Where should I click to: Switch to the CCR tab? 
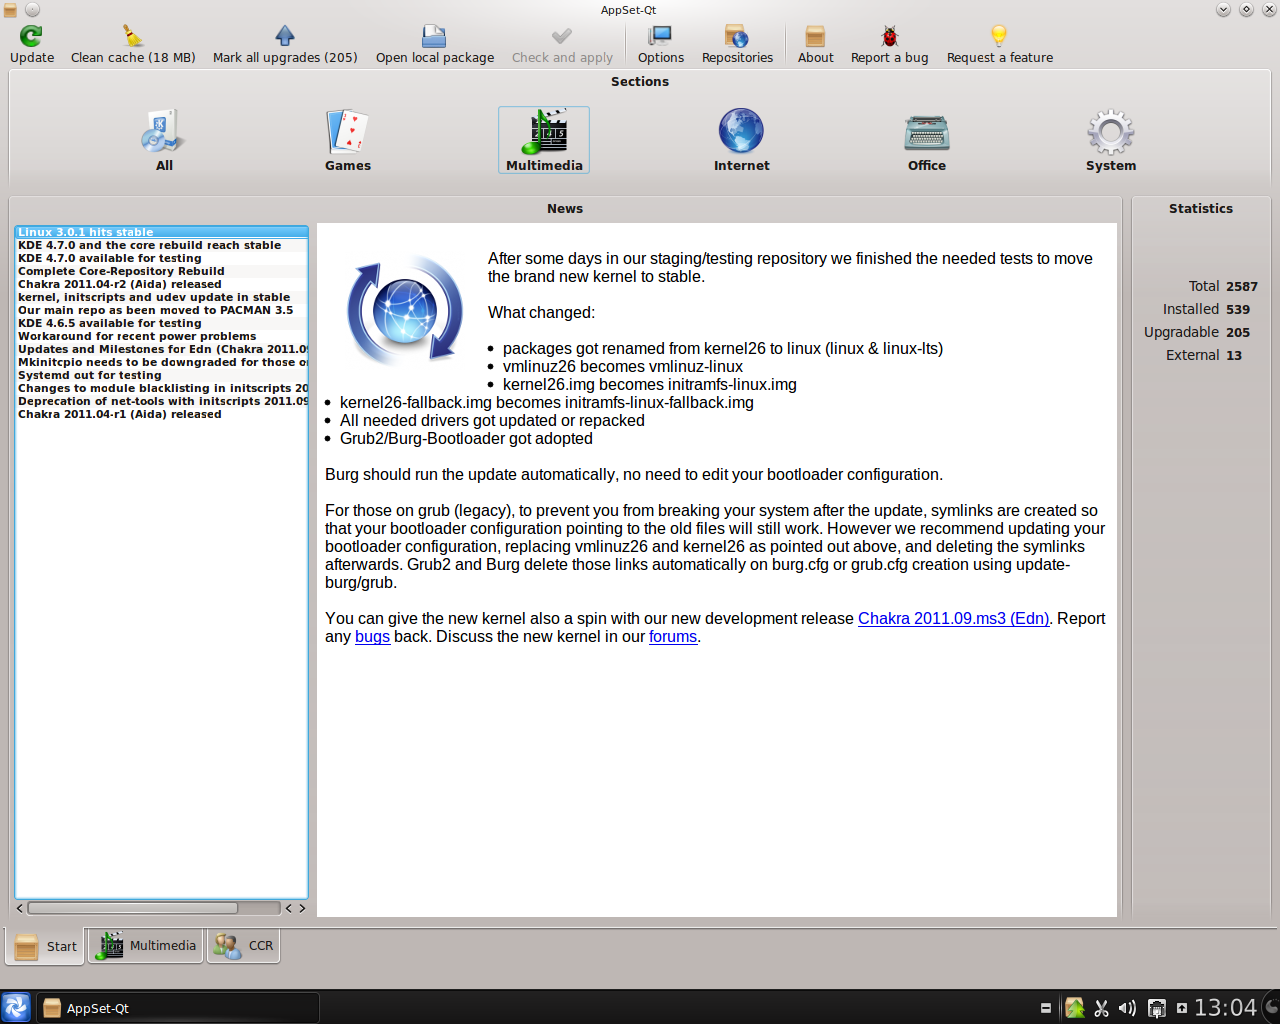(243, 945)
